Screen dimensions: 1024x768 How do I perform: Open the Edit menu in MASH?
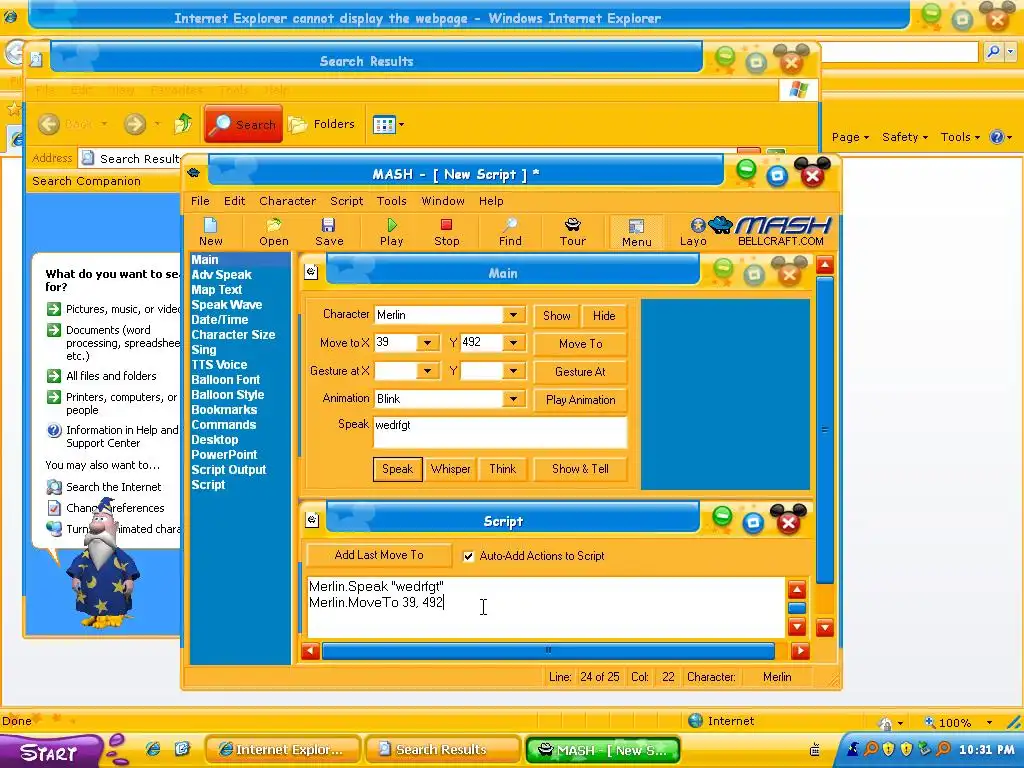234,201
